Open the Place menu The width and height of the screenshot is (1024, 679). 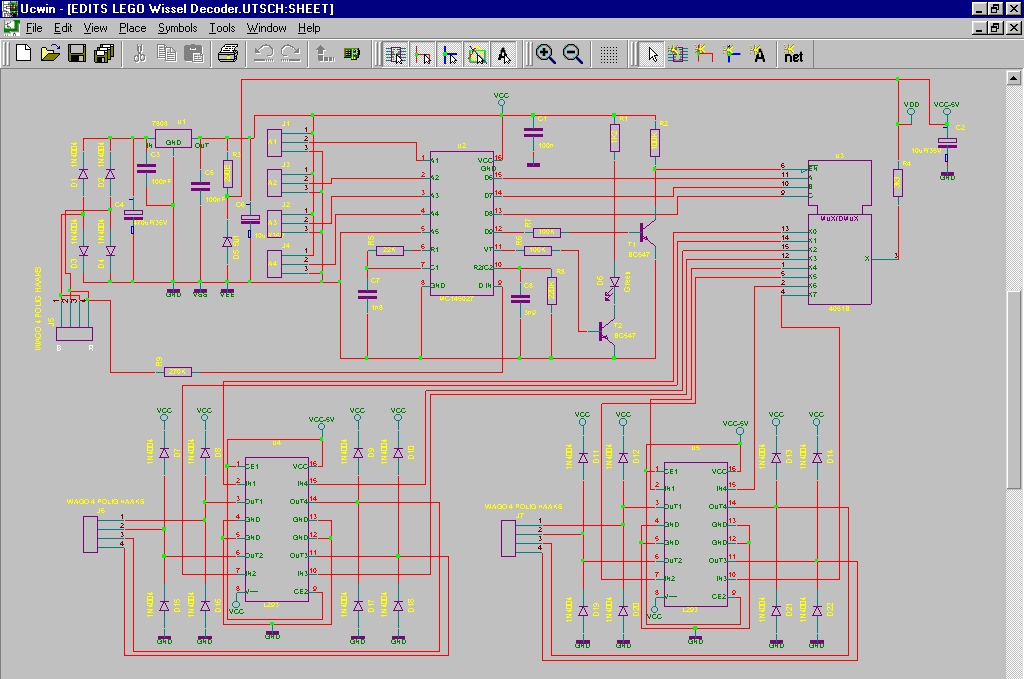133,28
